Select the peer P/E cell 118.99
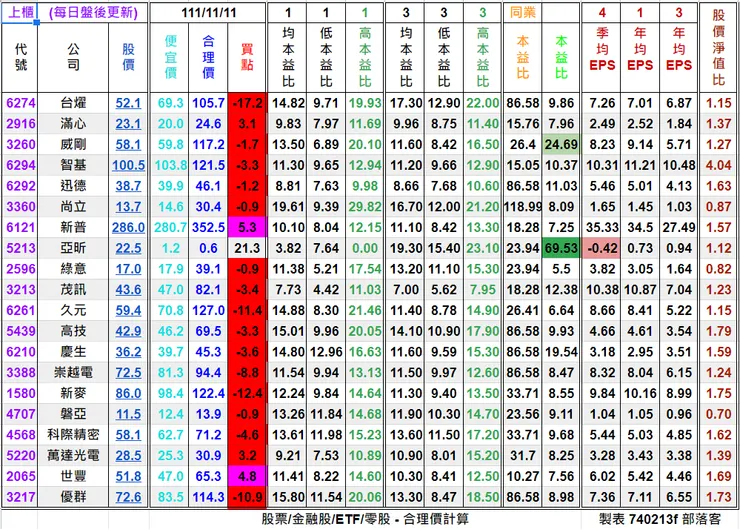The height and width of the screenshot is (530, 740). (522, 207)
